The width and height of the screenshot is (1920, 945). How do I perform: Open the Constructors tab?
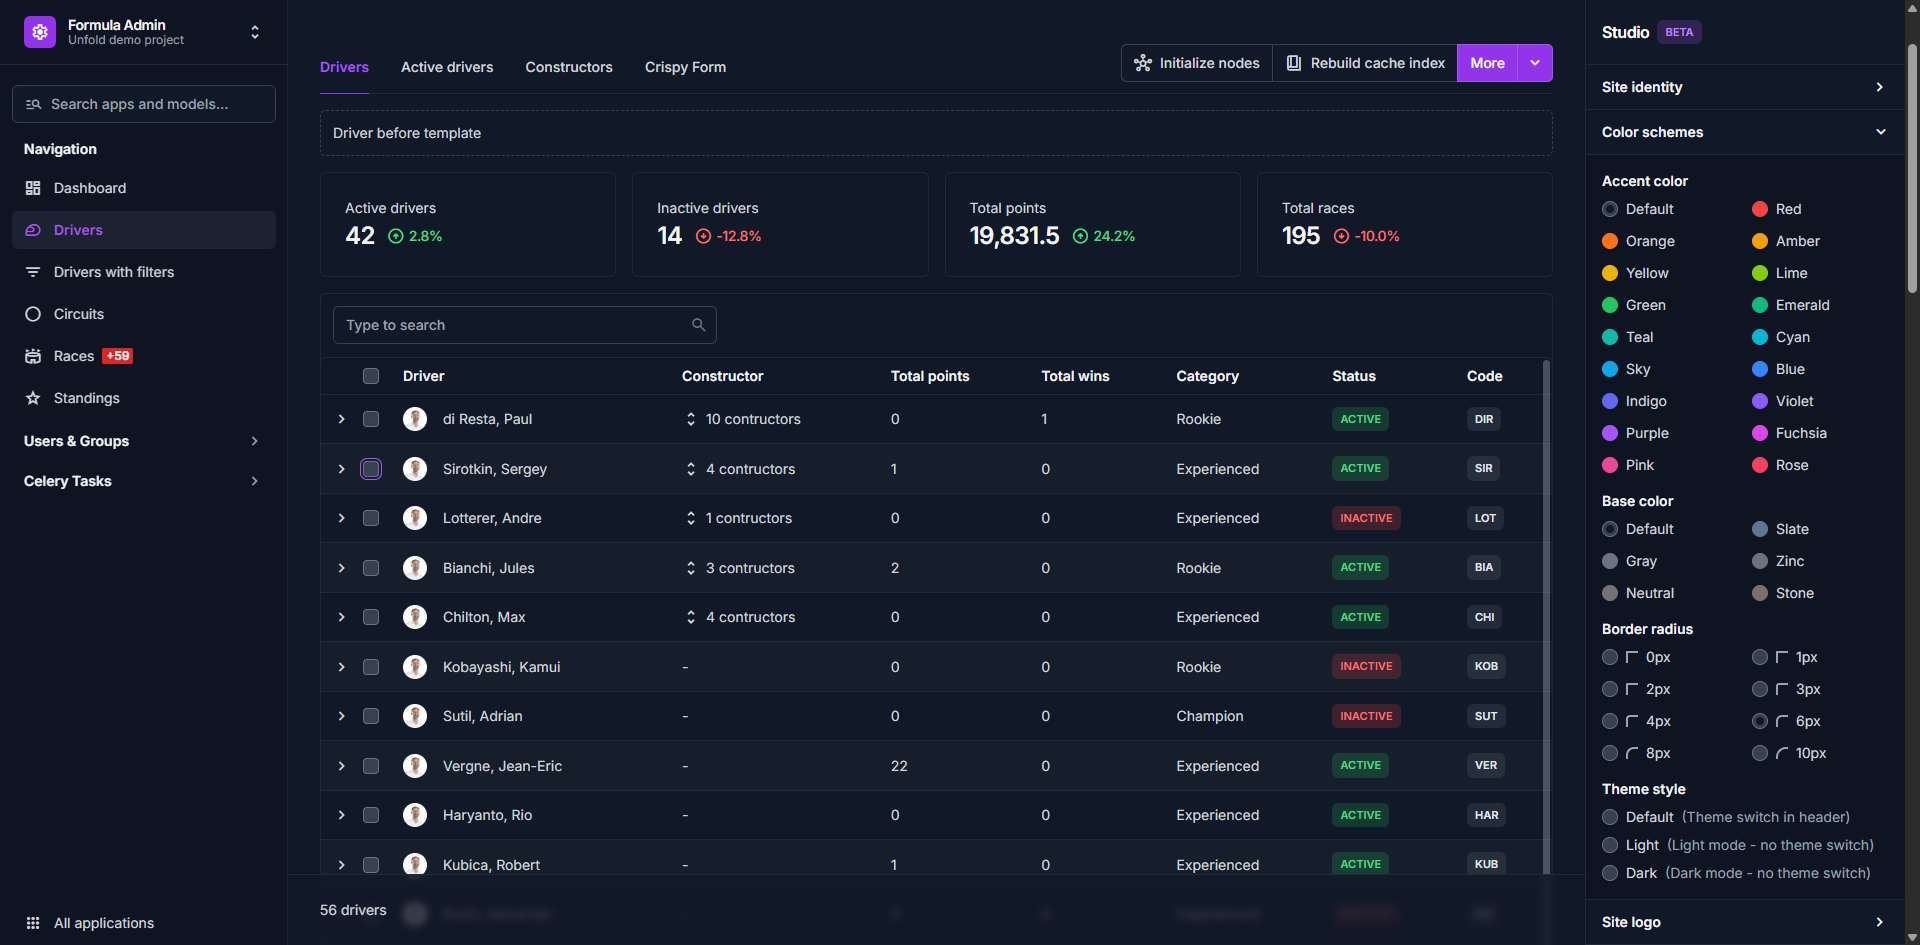pos(569,67)
